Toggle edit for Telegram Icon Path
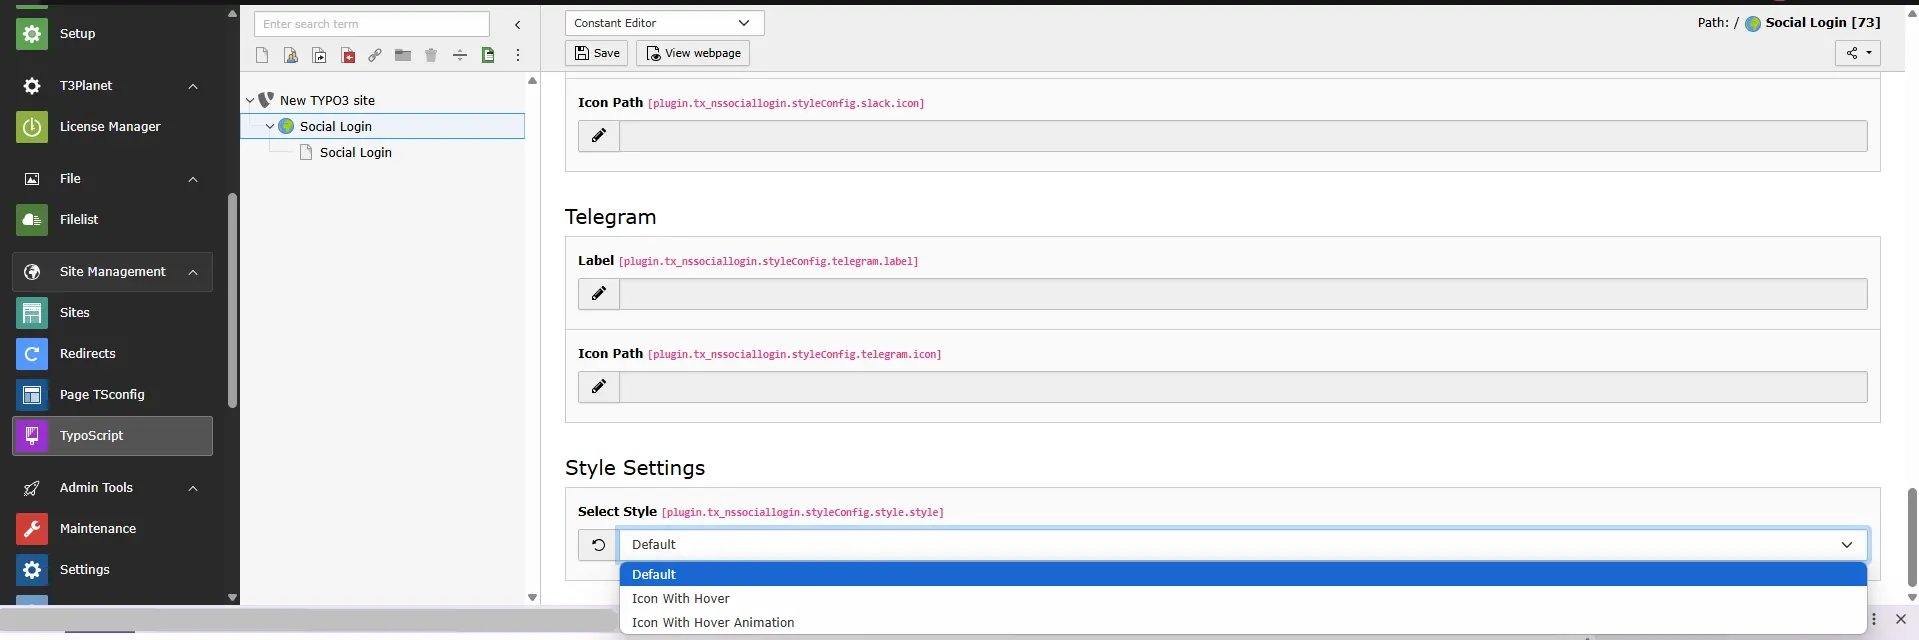Image resolution: width=1919 pixels, height=640 pixels. [x=599, y=386]
